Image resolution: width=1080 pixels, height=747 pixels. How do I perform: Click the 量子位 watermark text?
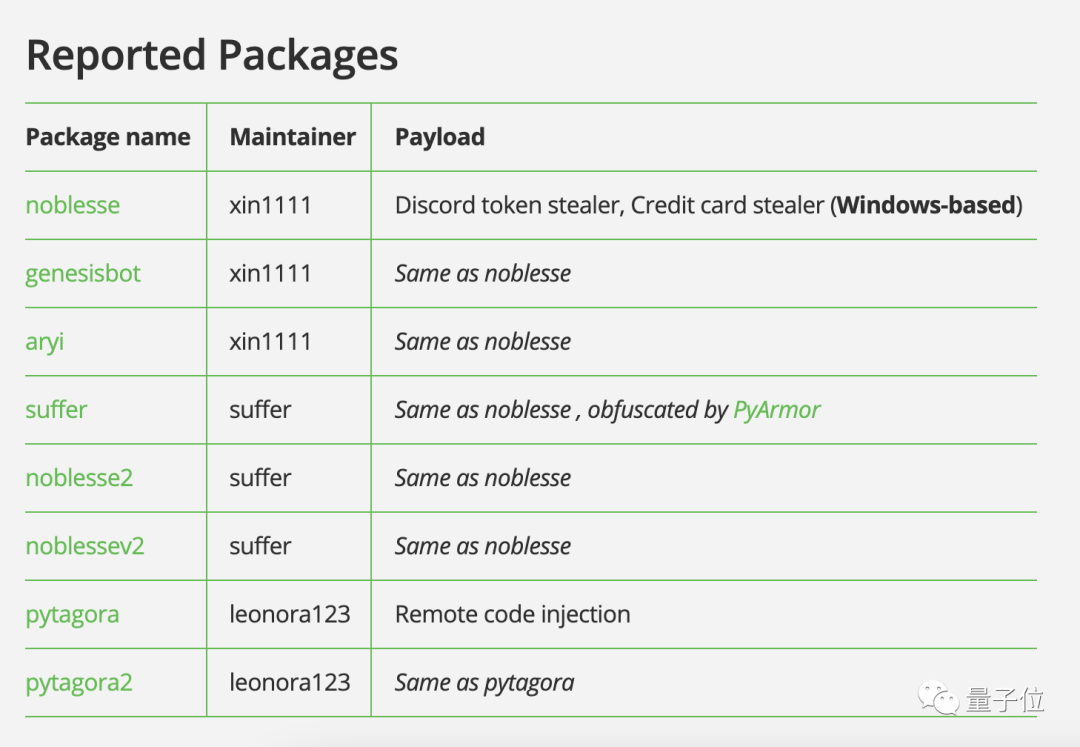(x=1004, y=699)
